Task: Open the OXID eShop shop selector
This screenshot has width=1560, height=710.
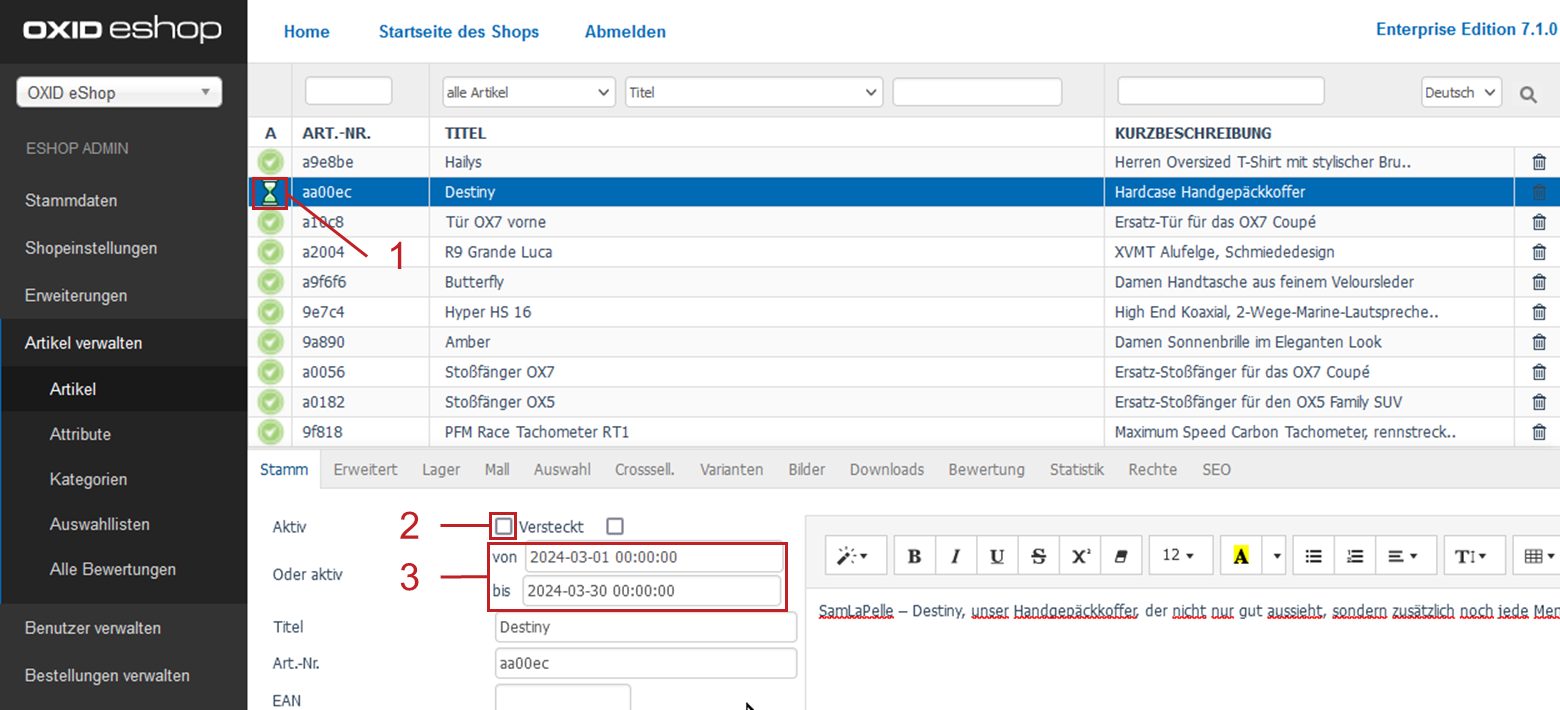Action: tap(119, 93)
